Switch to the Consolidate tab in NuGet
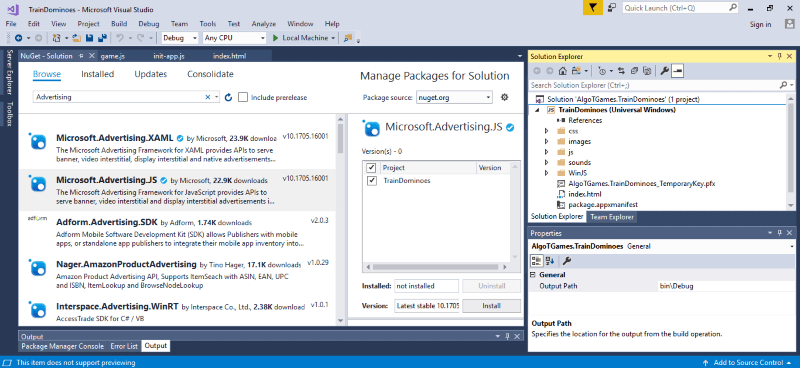The width and height of the screenshot is (800, 368). [x=210, y=74]
